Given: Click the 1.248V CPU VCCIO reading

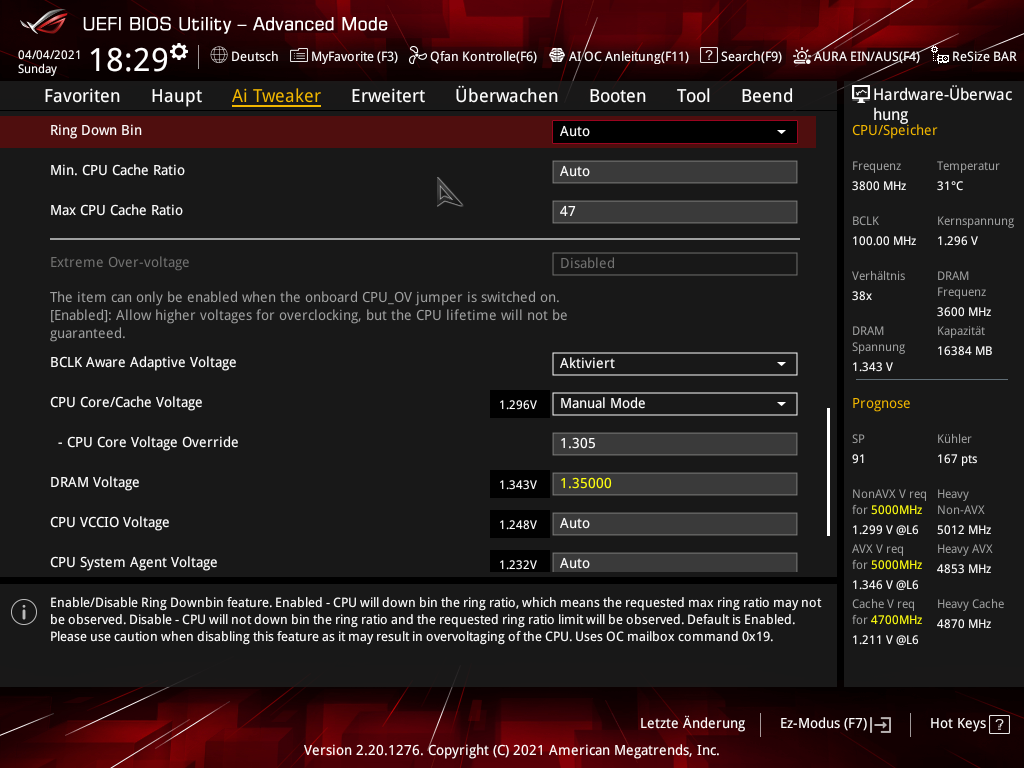Looking at the screenshot, I should pos(518,524).
